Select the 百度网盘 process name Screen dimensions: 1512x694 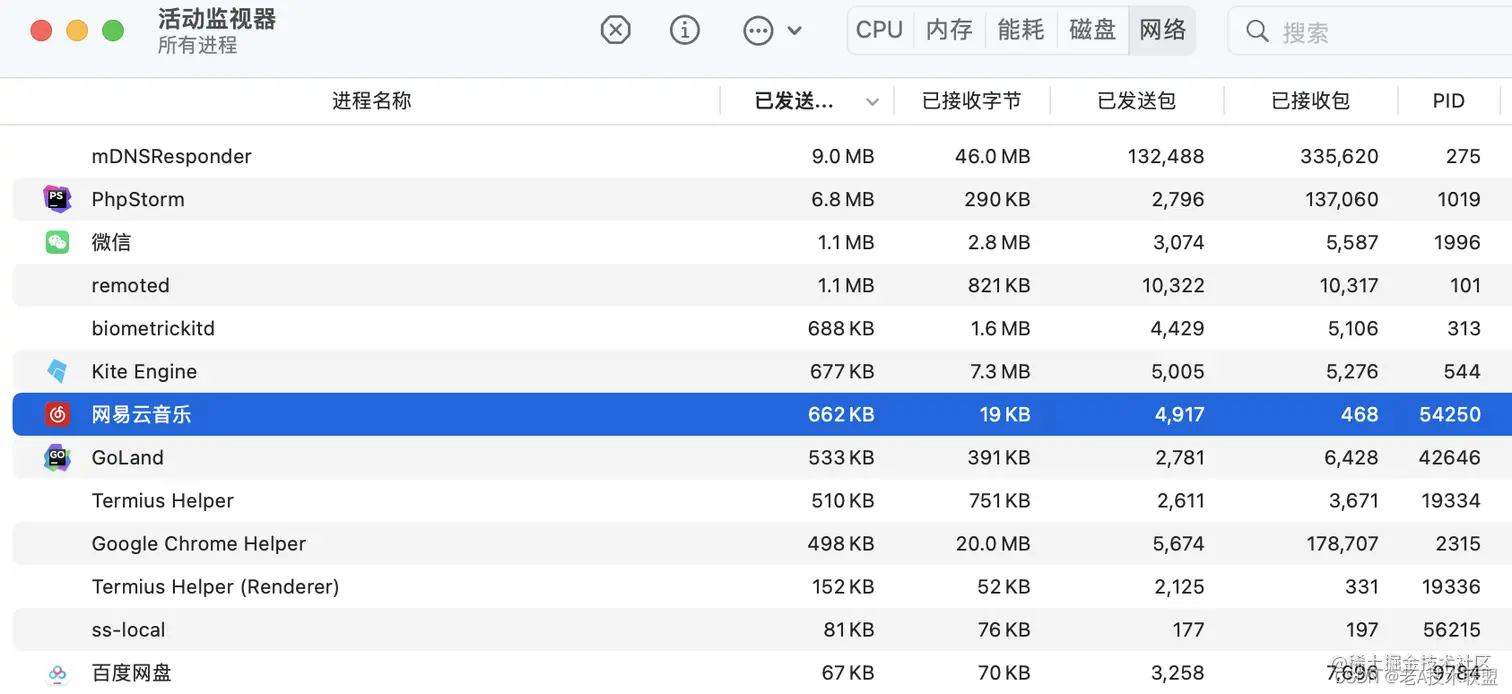[x=131, y=673]
